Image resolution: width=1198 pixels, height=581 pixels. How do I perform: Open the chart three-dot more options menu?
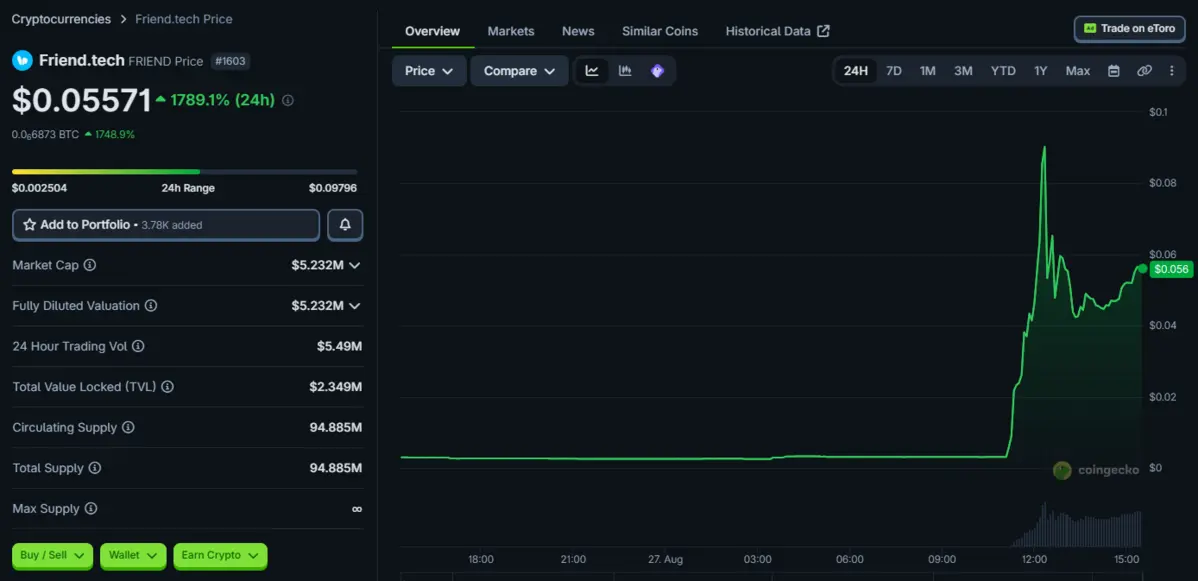point(1172,71)
